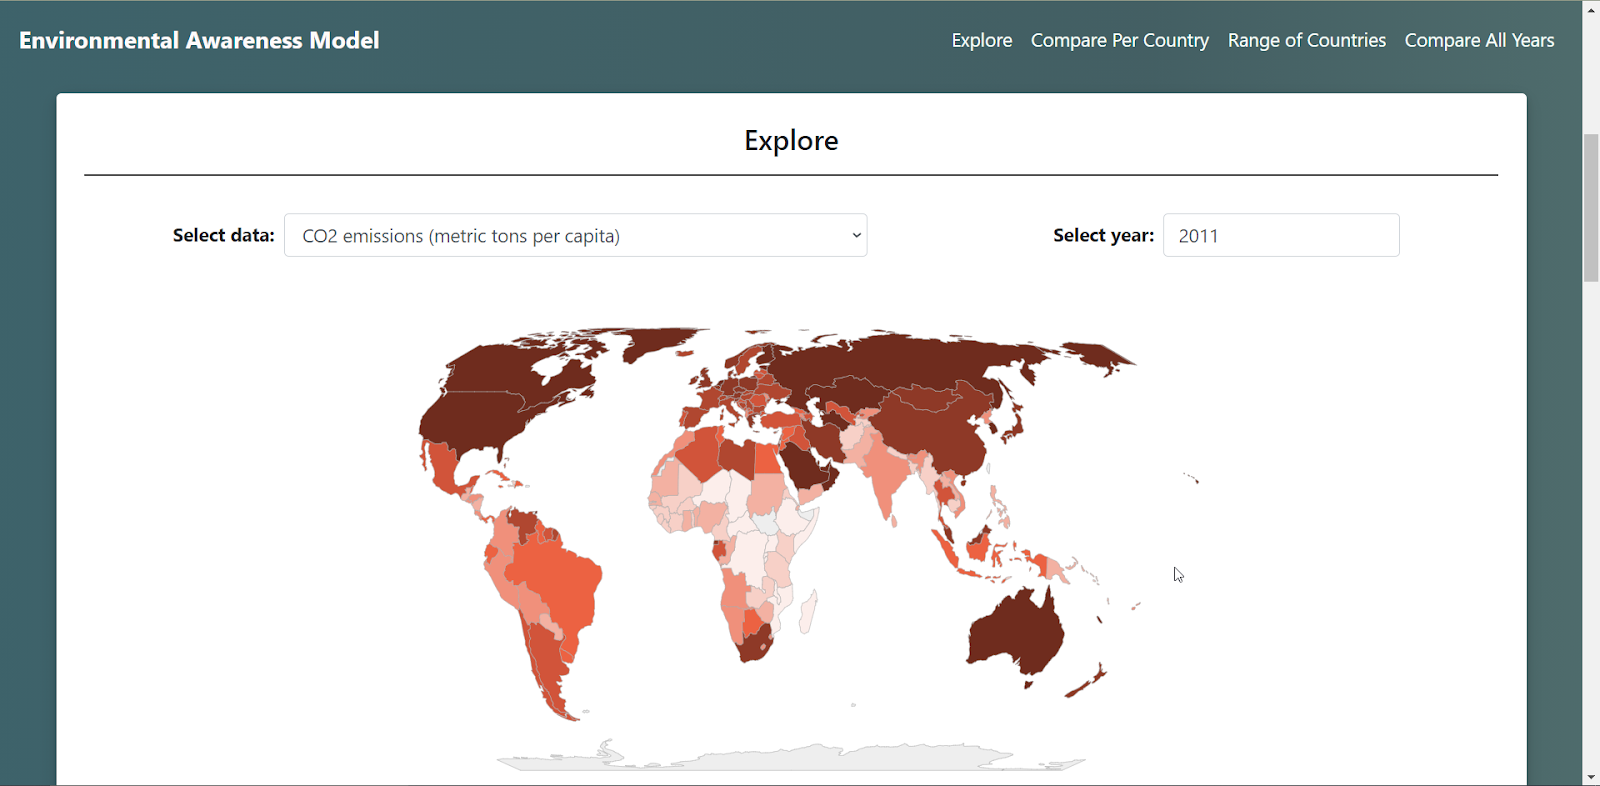Focus the Select year input field

[1280, 236]
